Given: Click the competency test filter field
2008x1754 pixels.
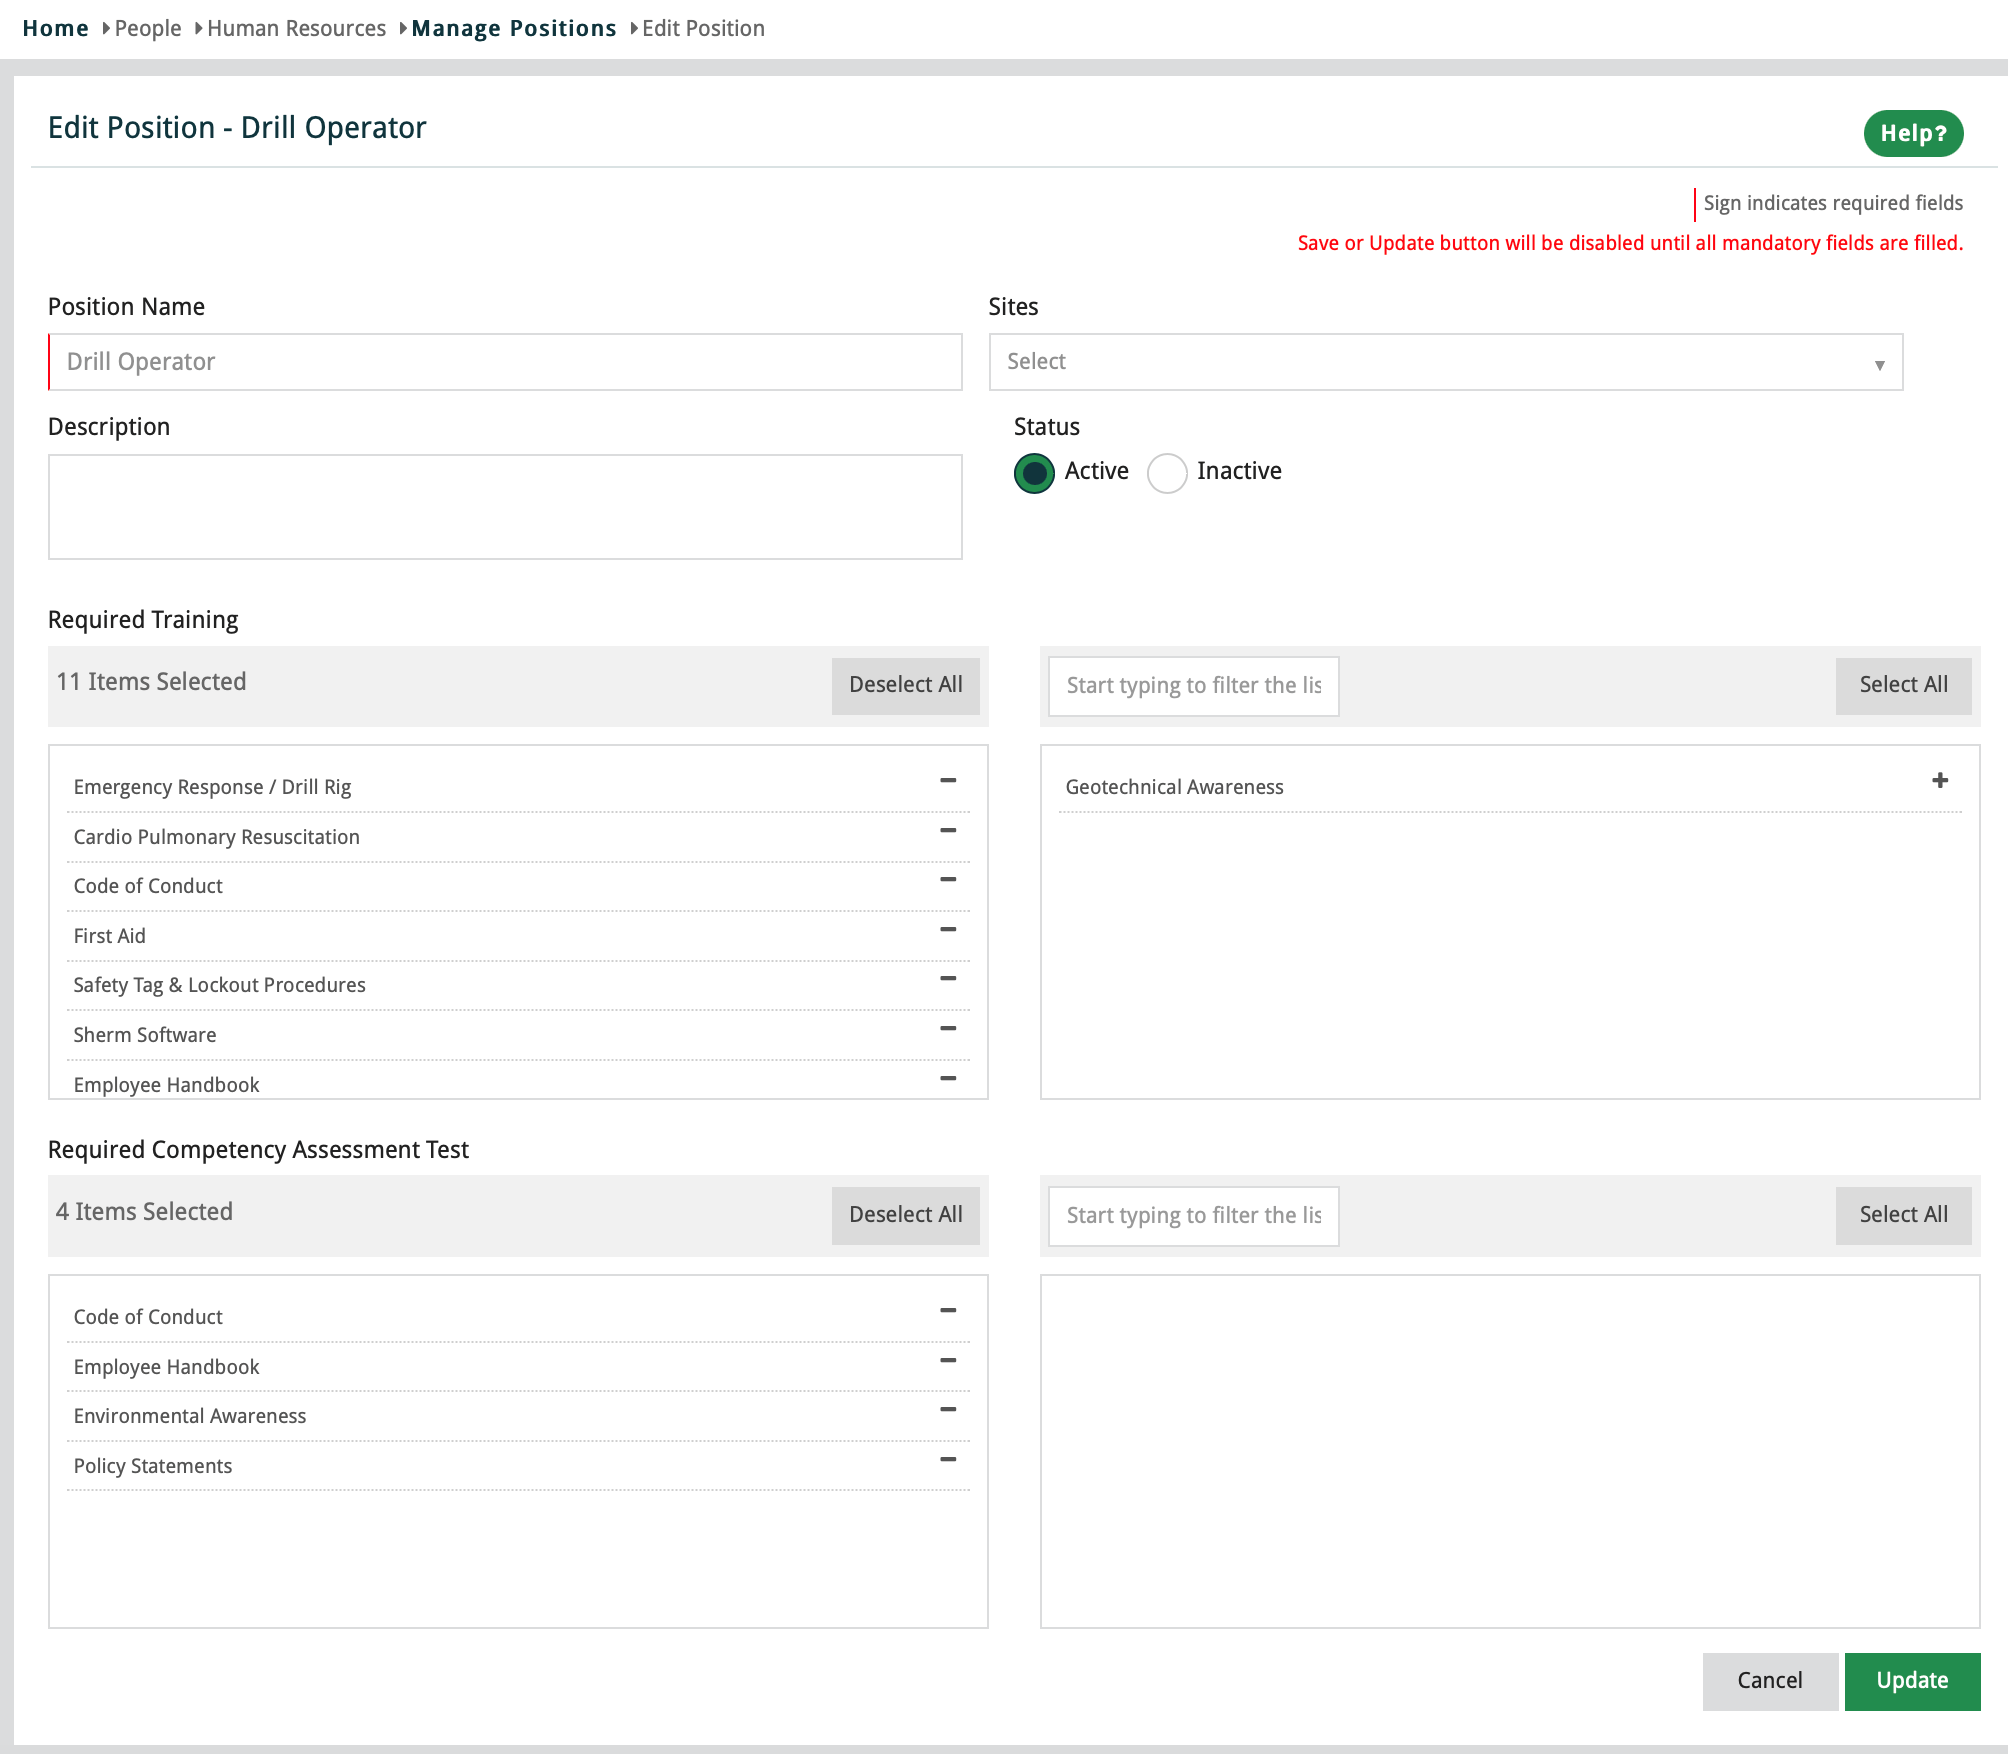Looking at the screenshot, I should click(x=1193, y=1216).
